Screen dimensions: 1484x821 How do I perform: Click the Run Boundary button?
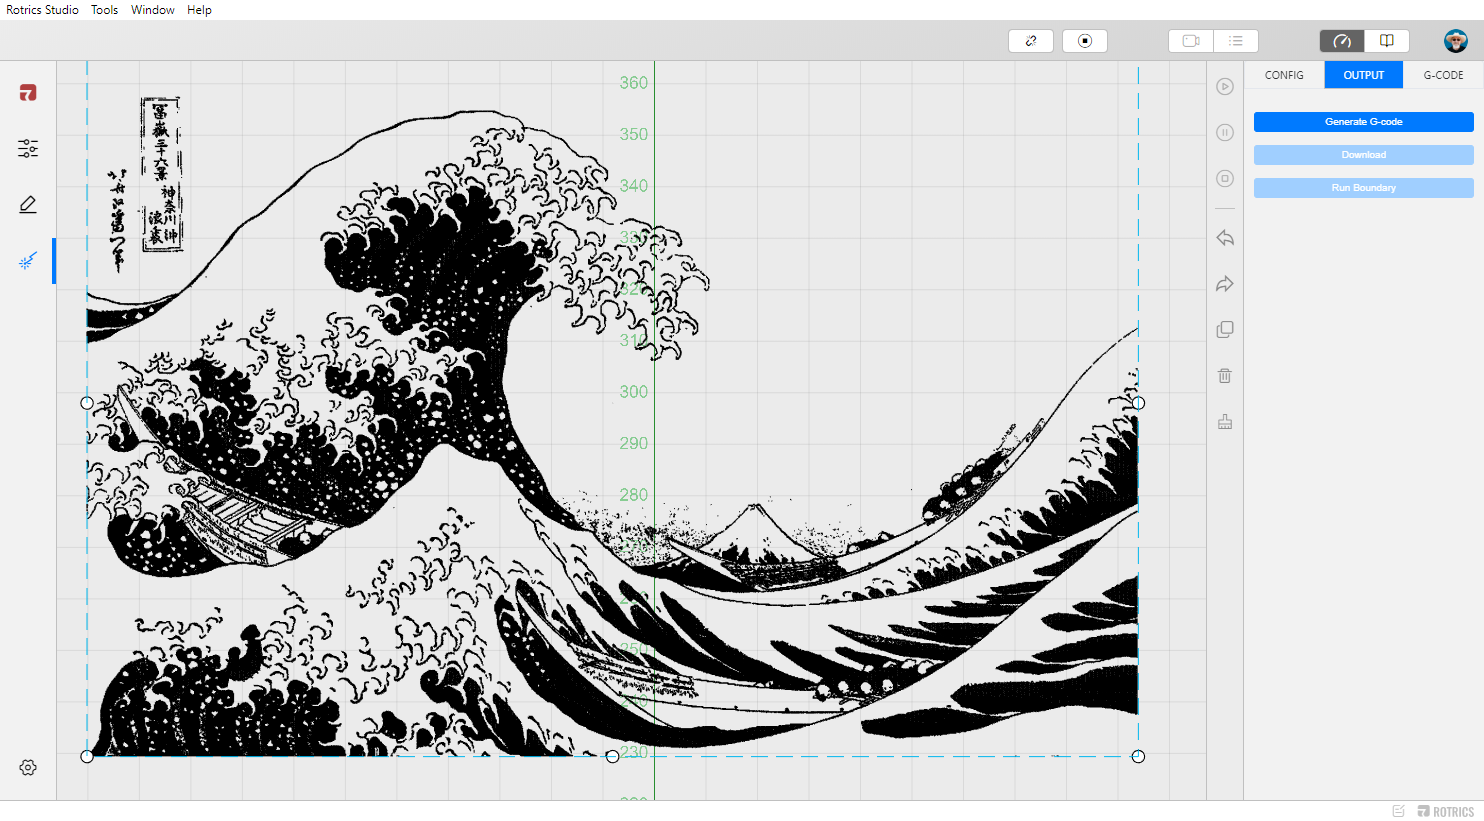[x=1364, y=188]
